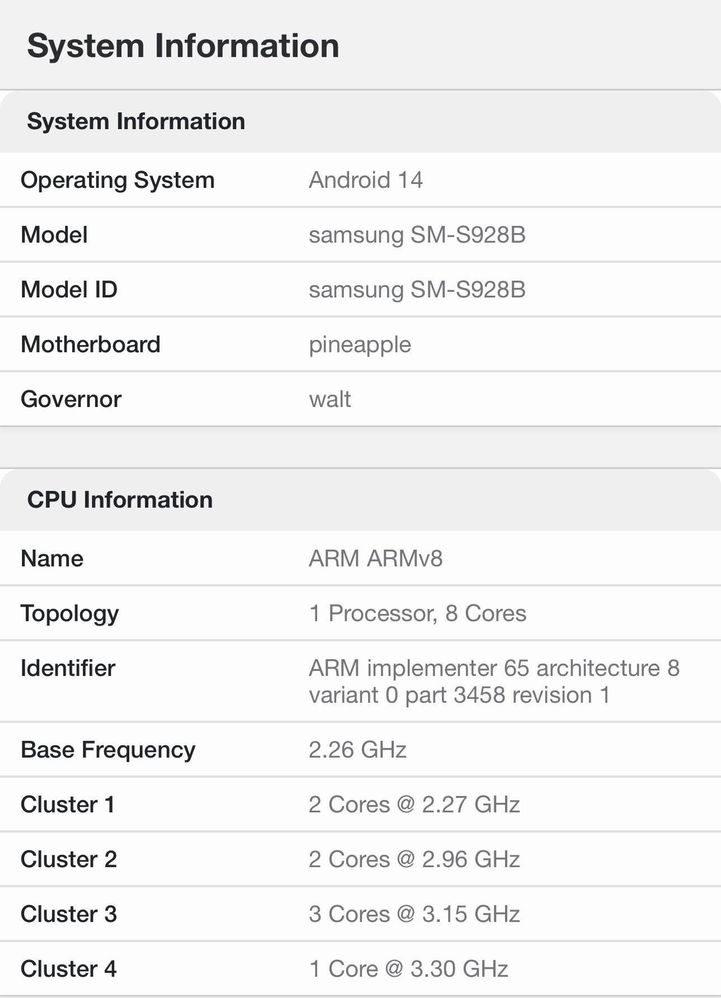Image resolution: width=721 pixels, height=998 pixels.
Task: Select the System Information section header
Action: pyautogui.click(x=136, y=121)
